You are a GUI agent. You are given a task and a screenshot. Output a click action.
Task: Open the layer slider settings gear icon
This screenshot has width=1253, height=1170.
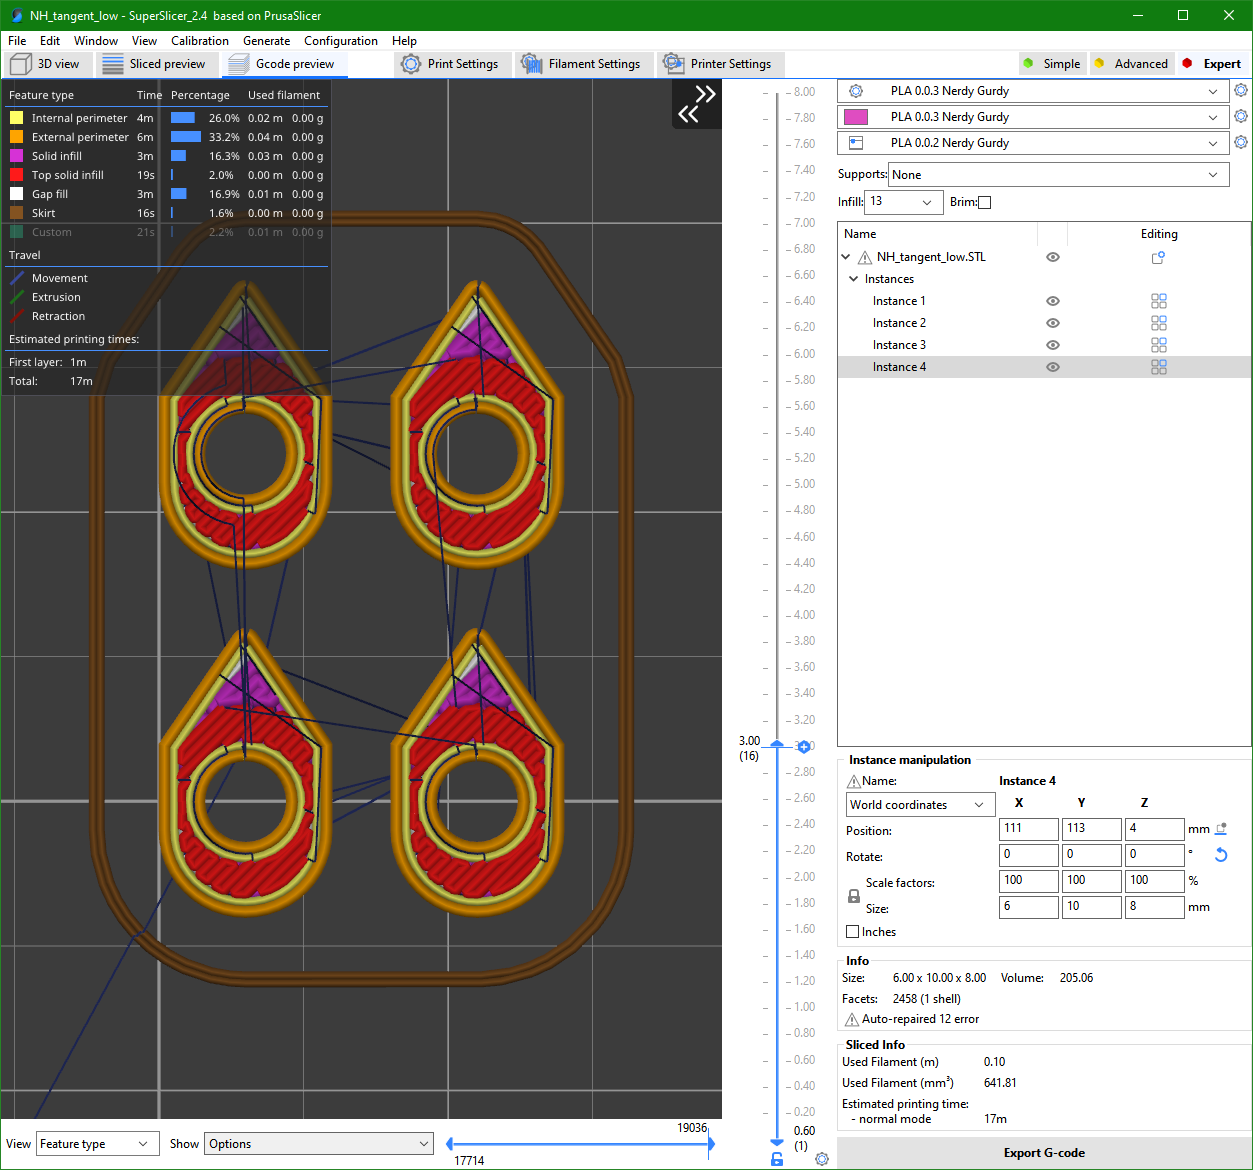click(822, 1159)
